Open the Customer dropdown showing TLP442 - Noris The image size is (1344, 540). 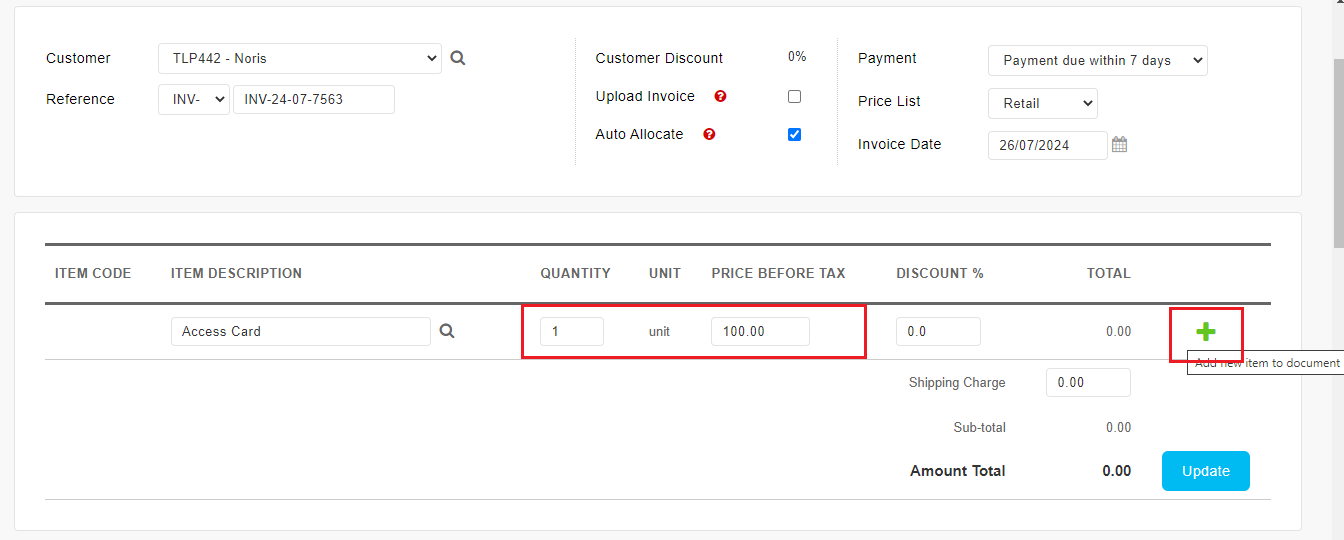[x=300, y=58]
